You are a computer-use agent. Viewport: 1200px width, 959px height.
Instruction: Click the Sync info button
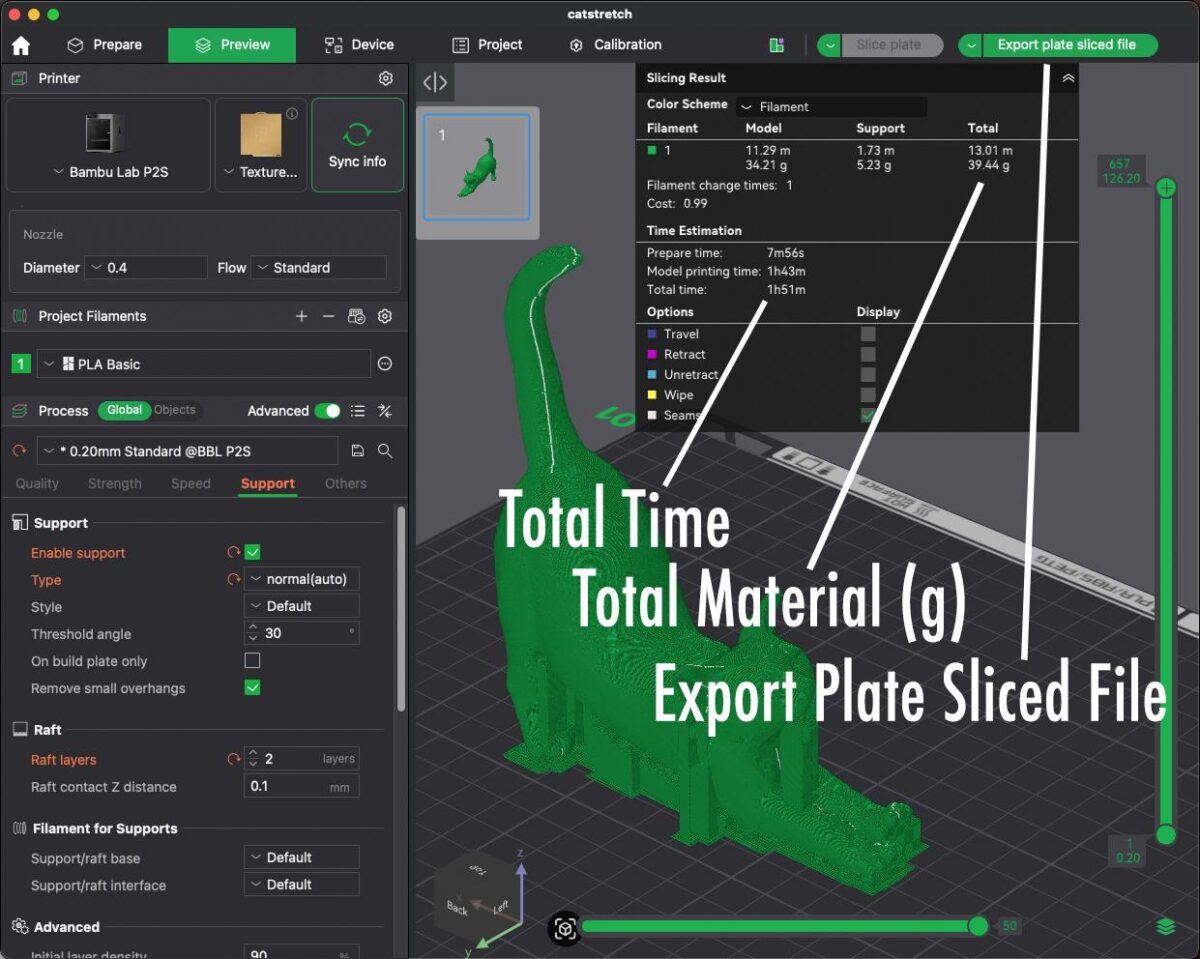pyautogui.click(x=357, y=145)
